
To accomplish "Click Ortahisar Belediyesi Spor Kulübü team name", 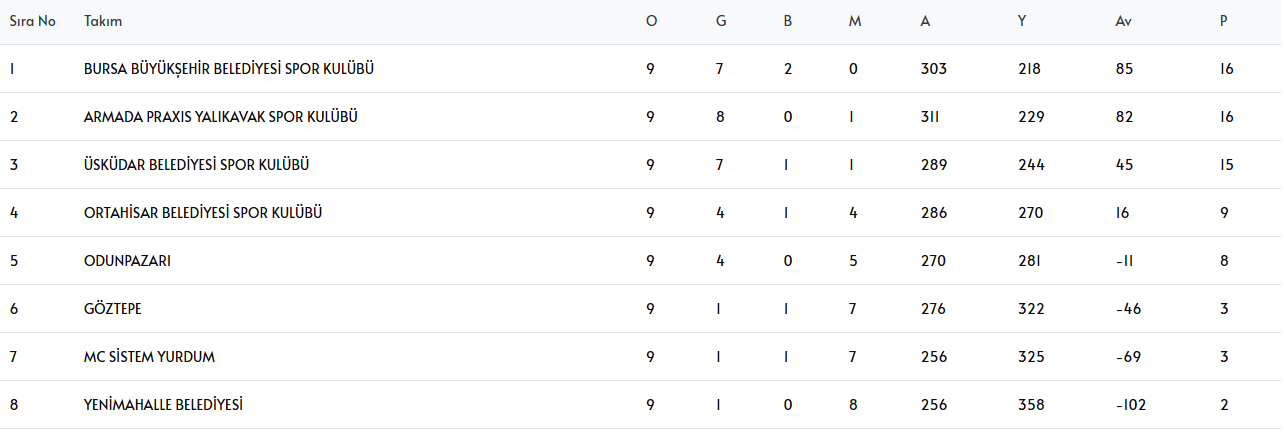I will click(x=203, y=213).
